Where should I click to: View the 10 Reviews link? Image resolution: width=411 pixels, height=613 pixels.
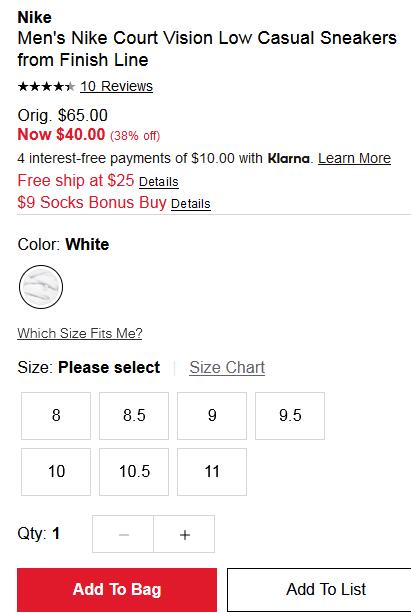coord(117,86)
